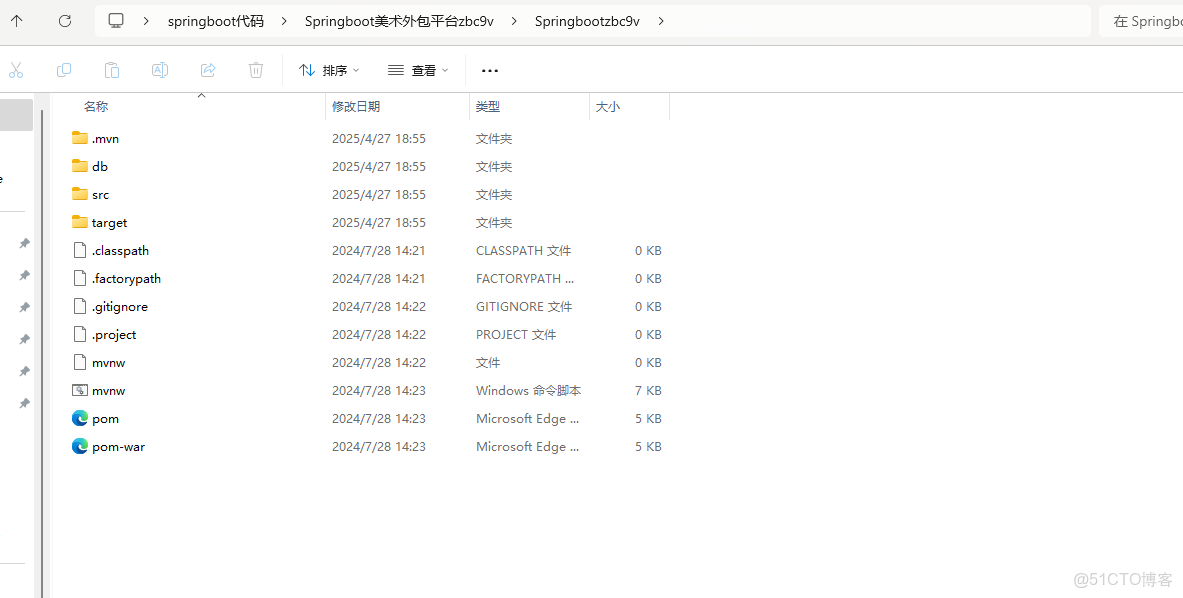Sort files by clicking the 名称 column header
The width and height of the screenshot is (1183, 598).
(x=96, y=106)
